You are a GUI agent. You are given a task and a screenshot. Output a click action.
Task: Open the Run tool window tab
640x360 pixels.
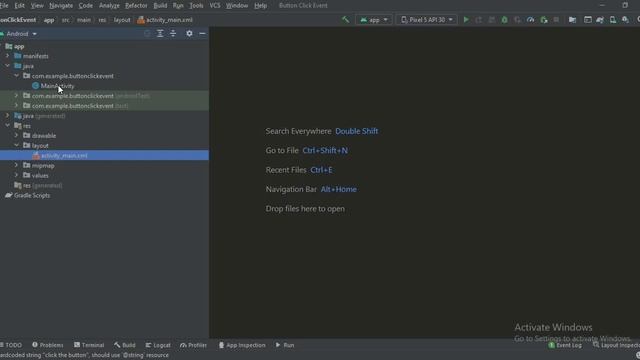click(285, 345)
